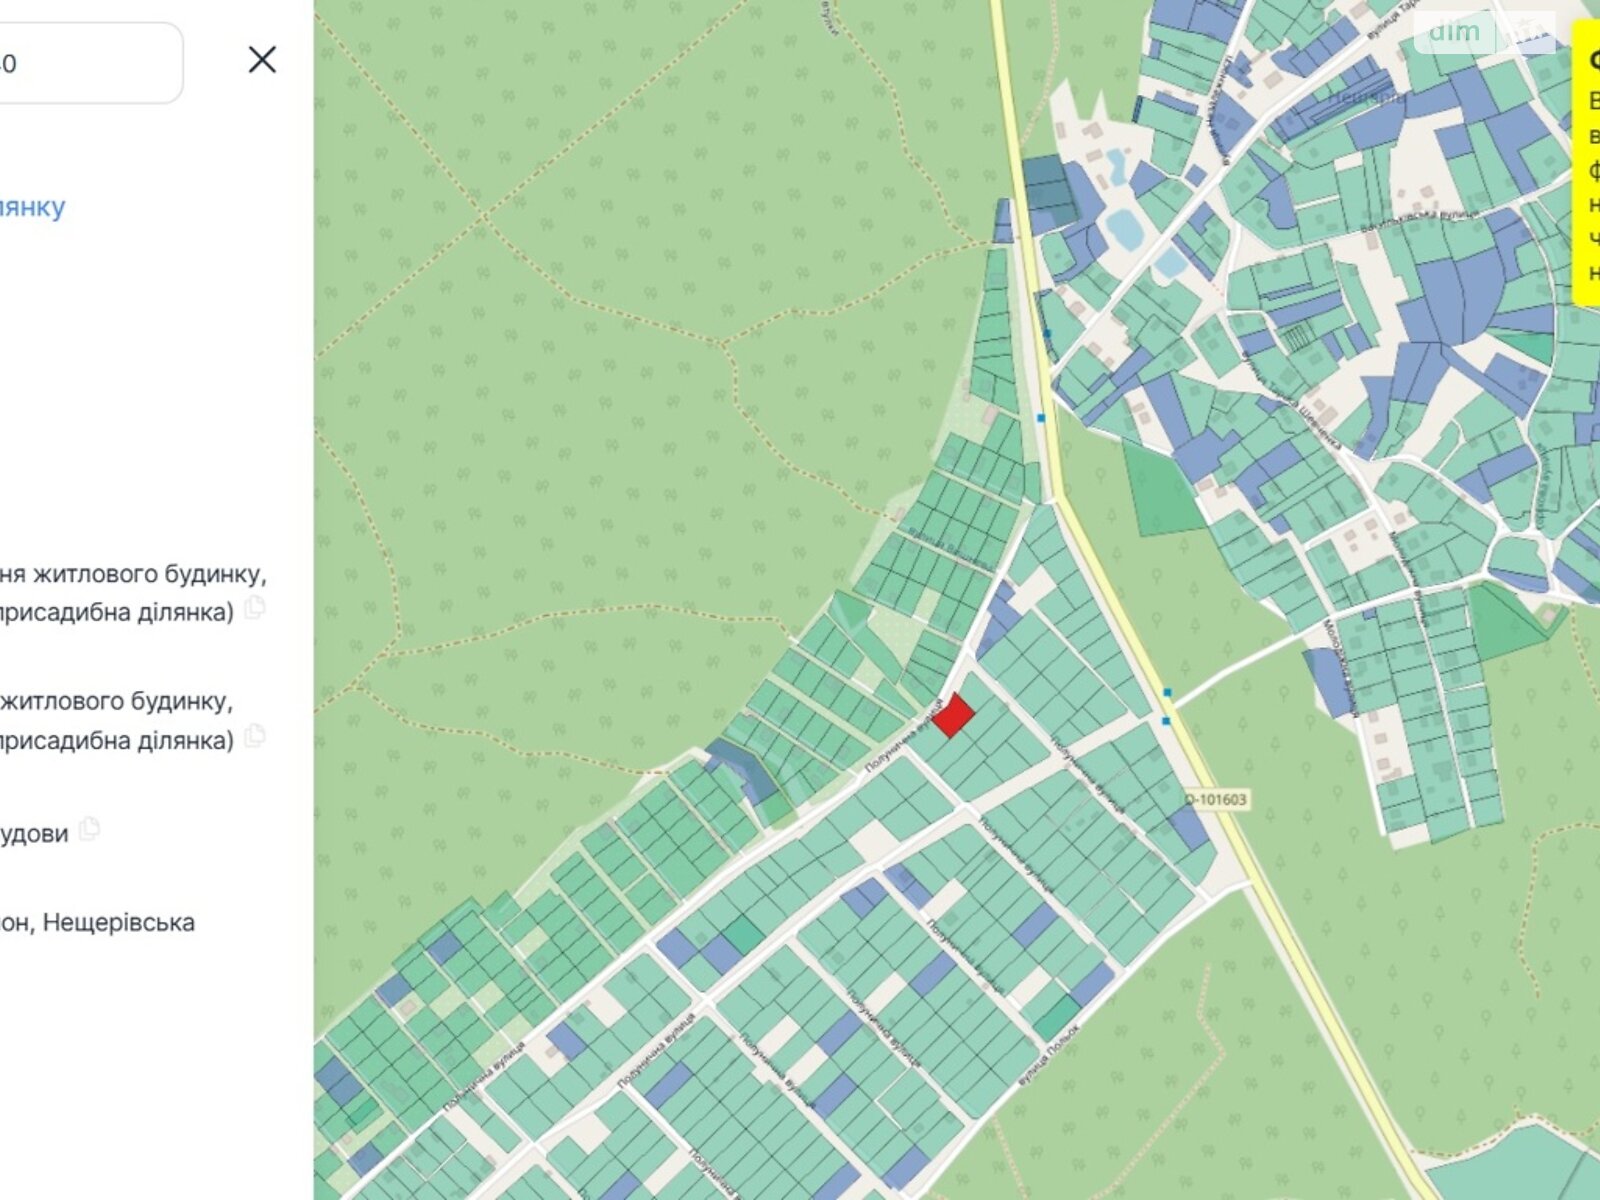Copy the second land purpose description

click(255, 737)
